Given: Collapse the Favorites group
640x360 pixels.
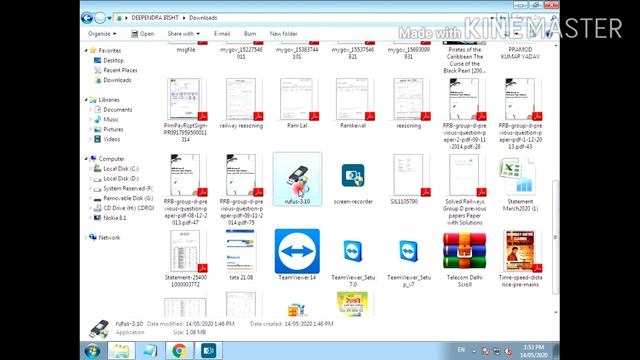Looking at the screenshot, I should click(x=86, y=51).
